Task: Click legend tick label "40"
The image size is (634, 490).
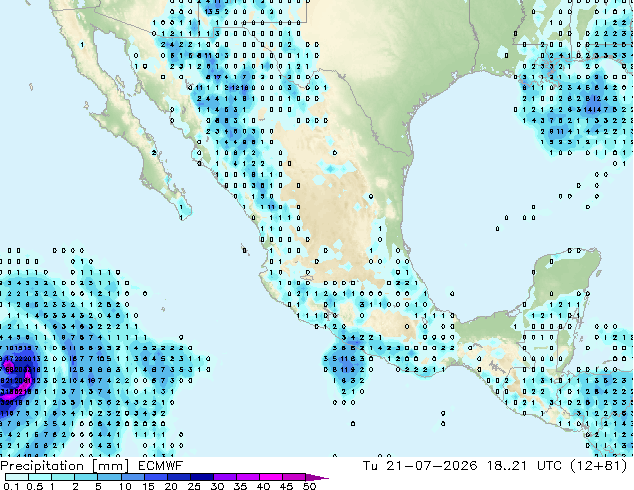Action: pyautogui.click(x=263, y=486)
